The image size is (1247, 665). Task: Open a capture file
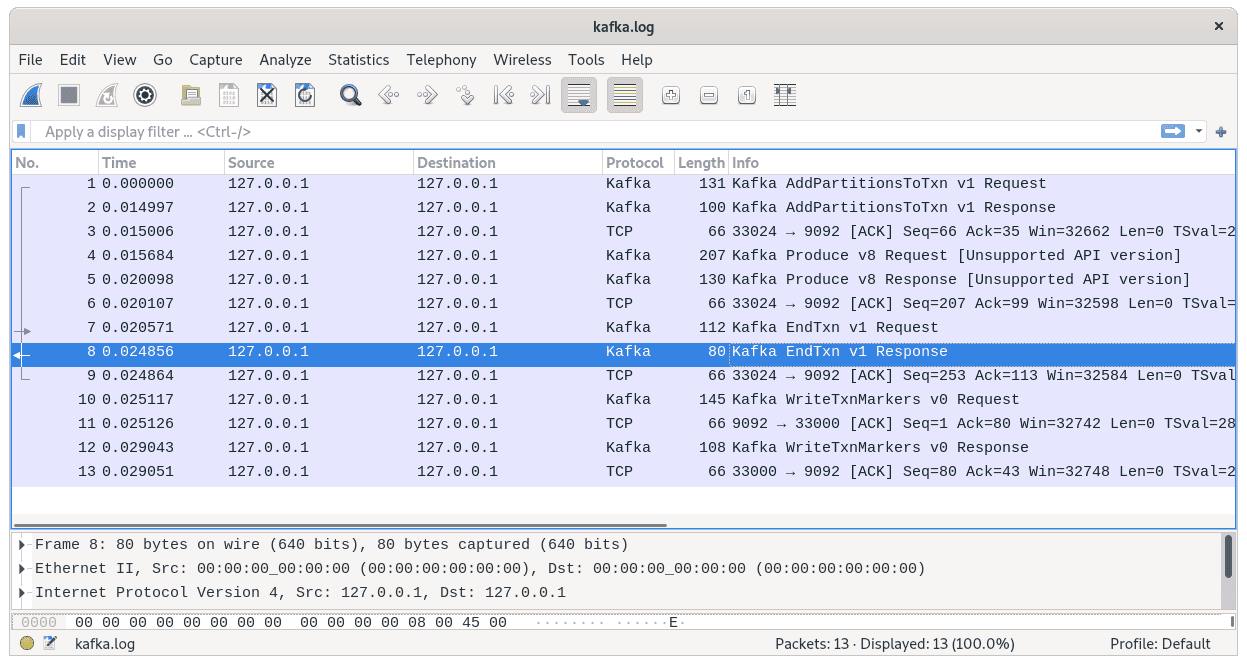[x=191, y=95]
